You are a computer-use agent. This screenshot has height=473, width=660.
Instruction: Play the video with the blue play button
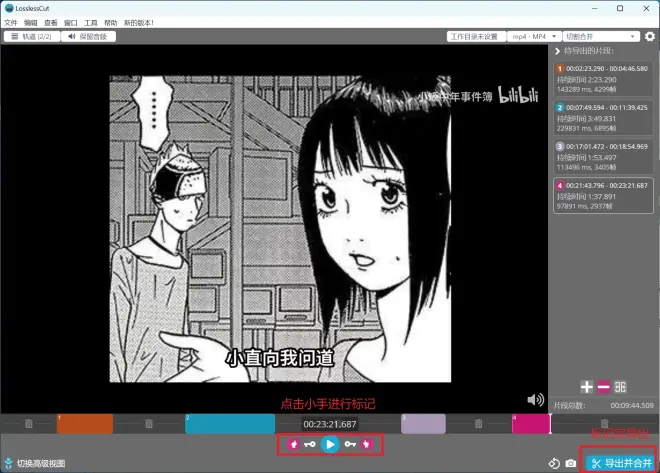[330, 444]
